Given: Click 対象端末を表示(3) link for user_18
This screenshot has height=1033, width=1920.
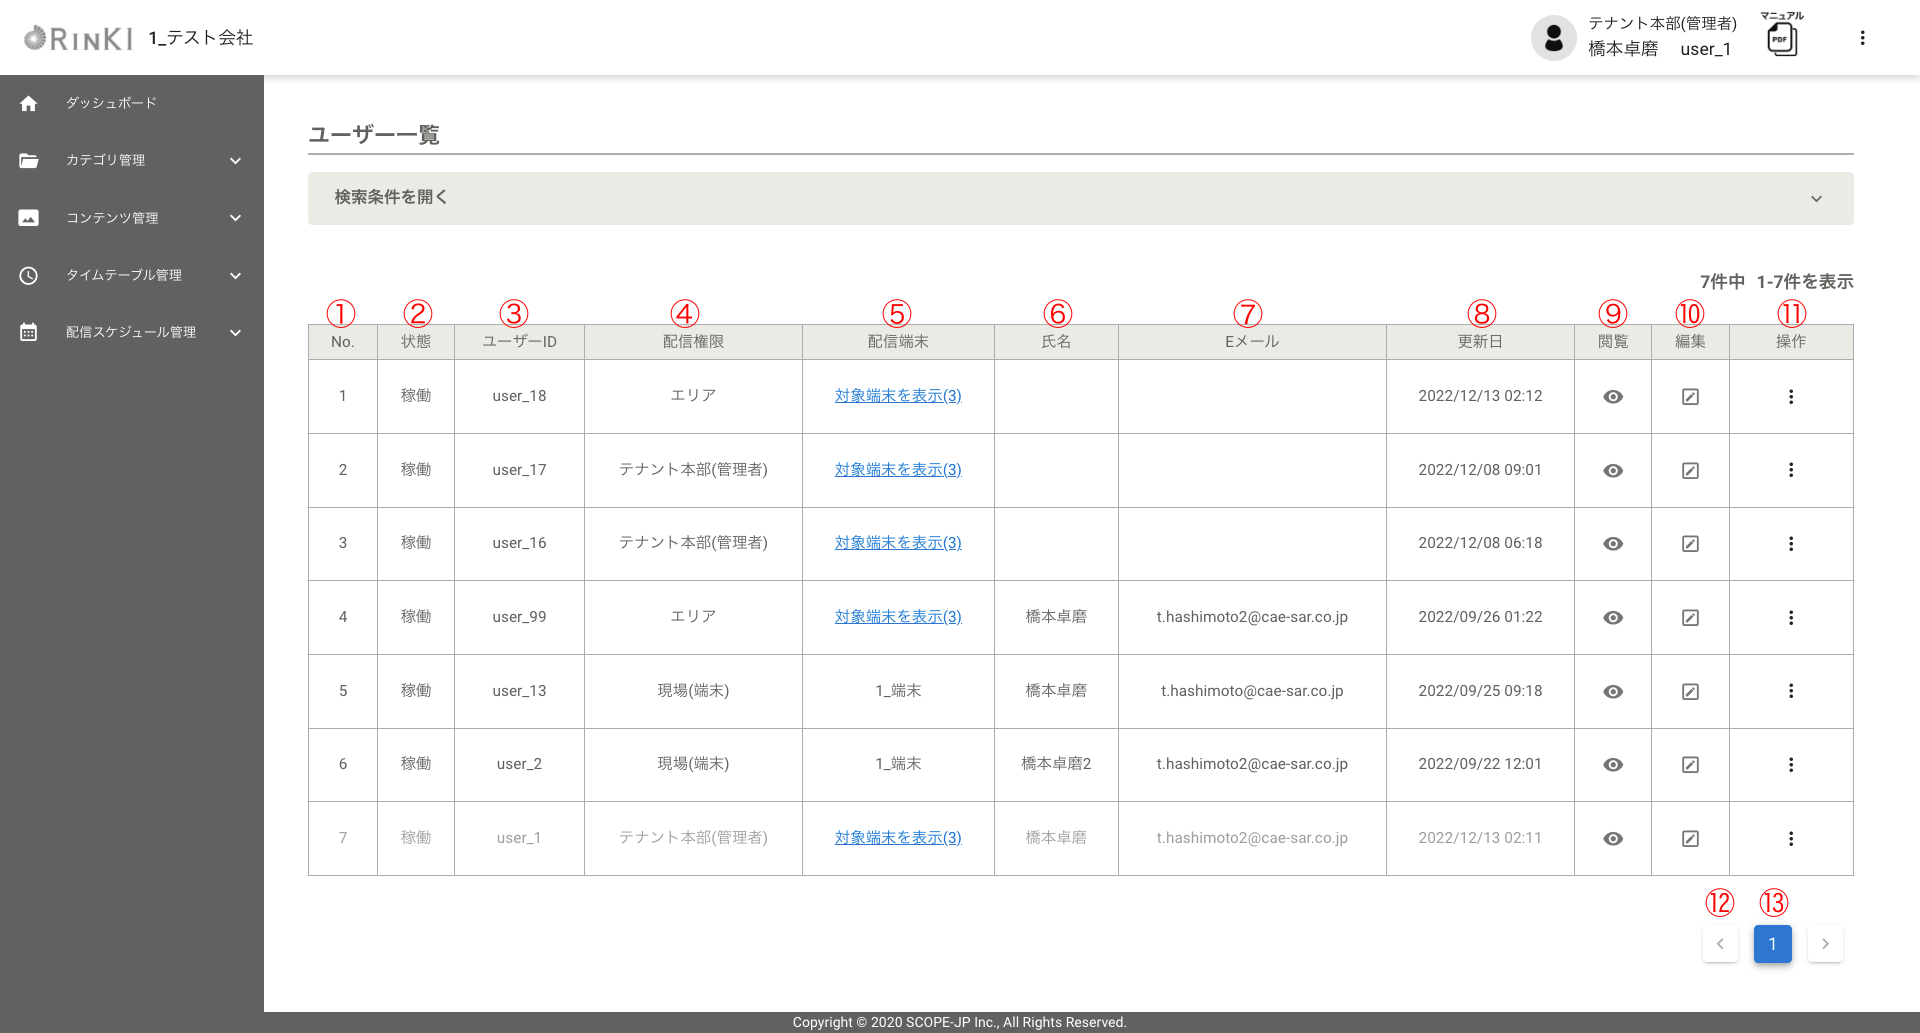Looking at the screenshot, I should pyautogui.click(x=897, y=396).
